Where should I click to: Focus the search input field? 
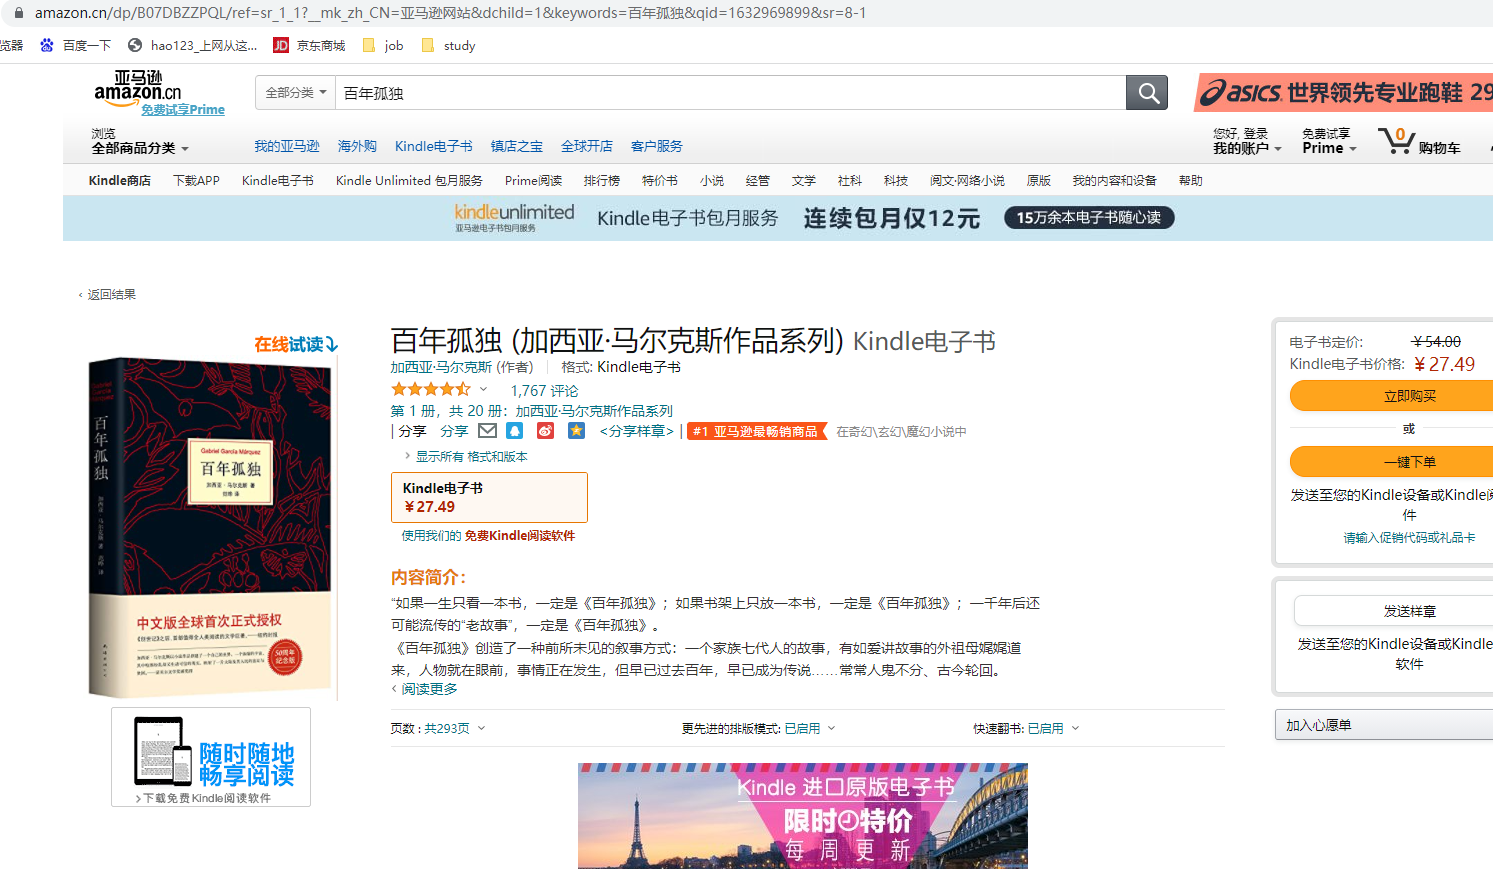pyautogui.click(x=731, y=93)
